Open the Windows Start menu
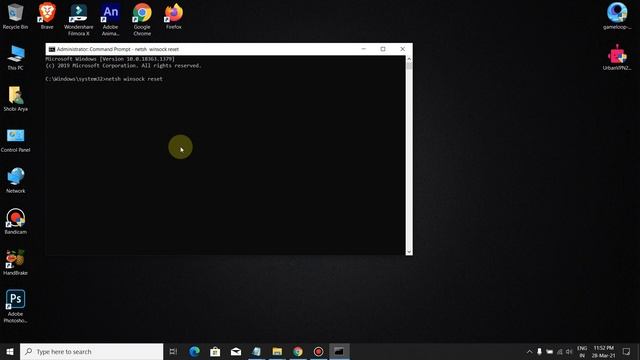The width and height of the screenshot is (640, 360). [10, 351]
